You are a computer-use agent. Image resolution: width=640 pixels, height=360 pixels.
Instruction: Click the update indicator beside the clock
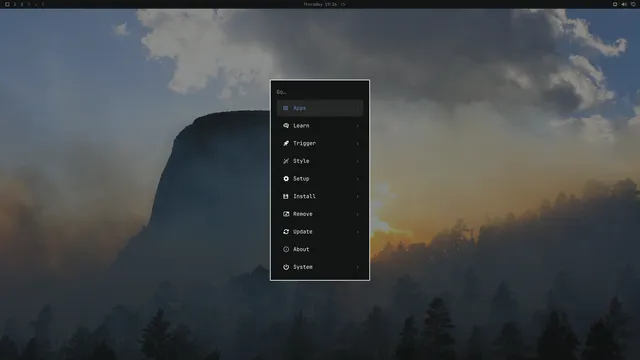343,4
